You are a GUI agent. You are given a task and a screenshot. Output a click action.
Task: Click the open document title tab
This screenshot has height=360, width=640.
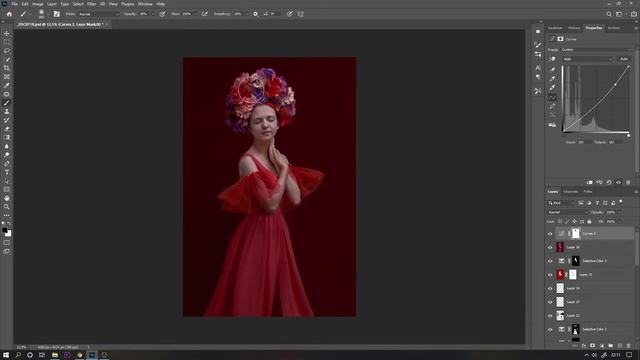click(x=60, y=24)
